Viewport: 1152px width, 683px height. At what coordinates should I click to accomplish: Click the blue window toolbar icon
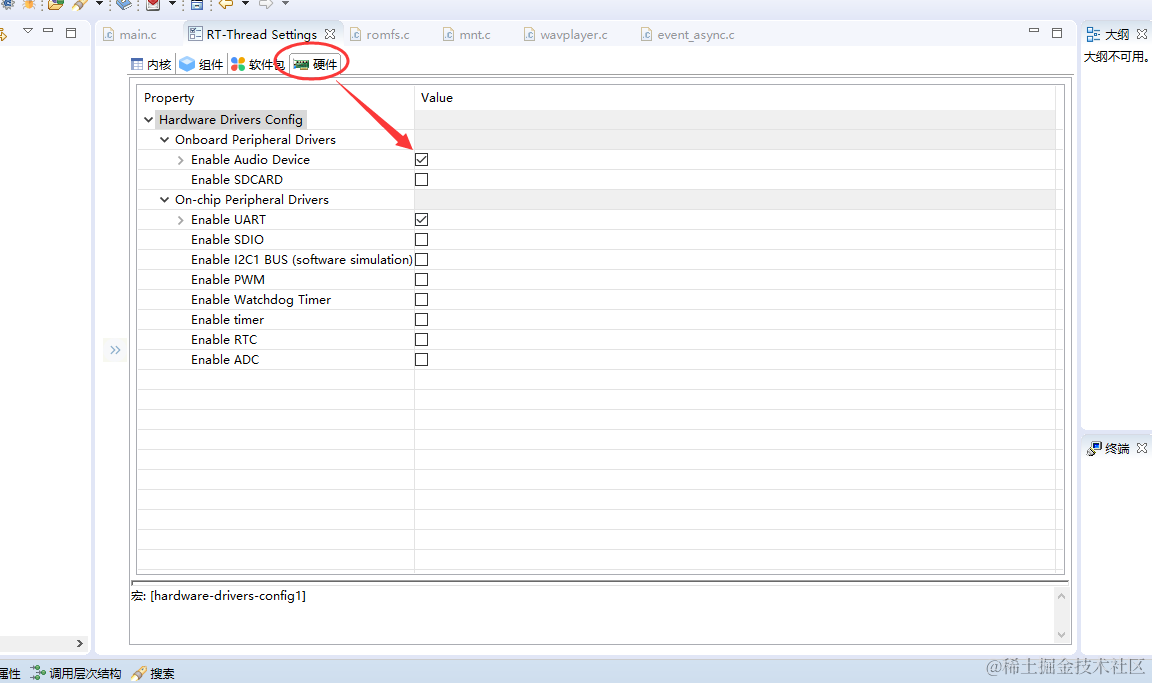pos(197,4)
